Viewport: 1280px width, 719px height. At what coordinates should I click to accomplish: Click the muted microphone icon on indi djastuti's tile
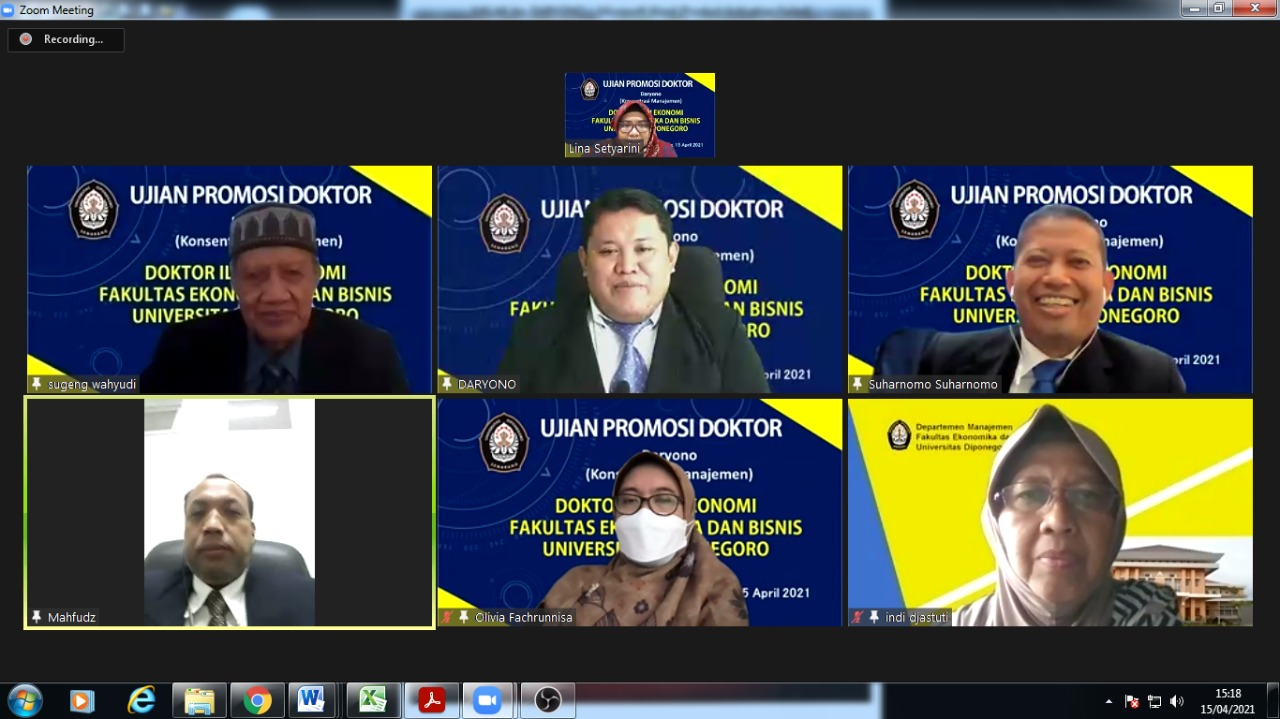(857, 617)
